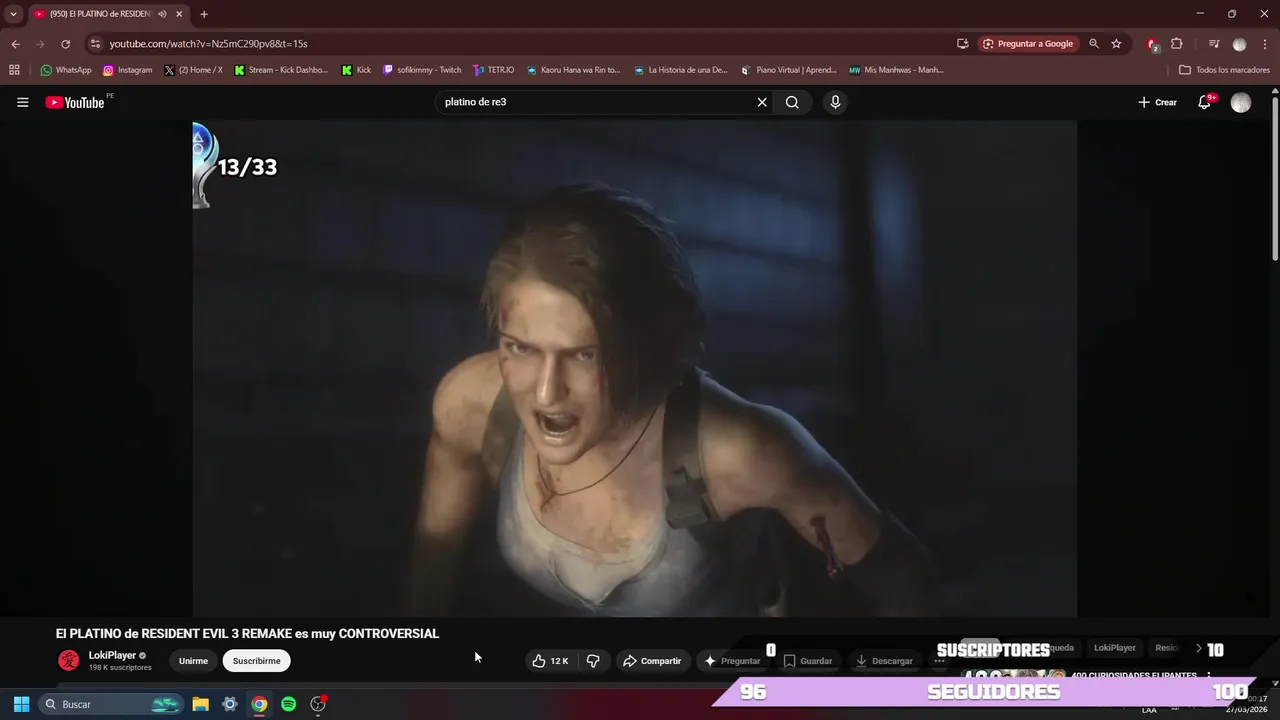Open the plain Kick bookmark

(356, 70)
